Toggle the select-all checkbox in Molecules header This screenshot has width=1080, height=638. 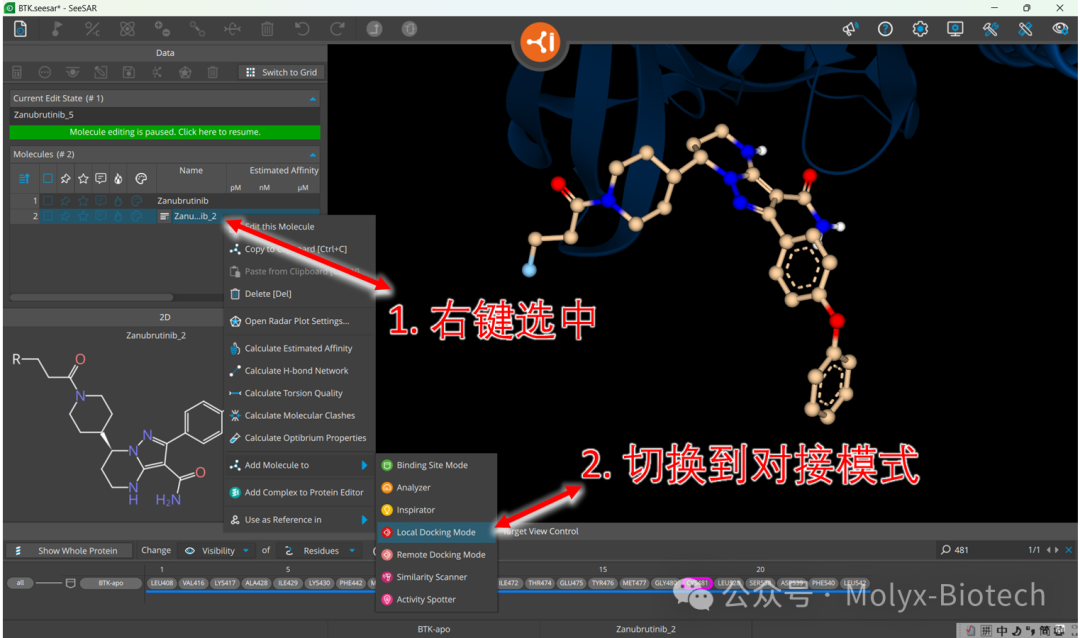point(48,179)
